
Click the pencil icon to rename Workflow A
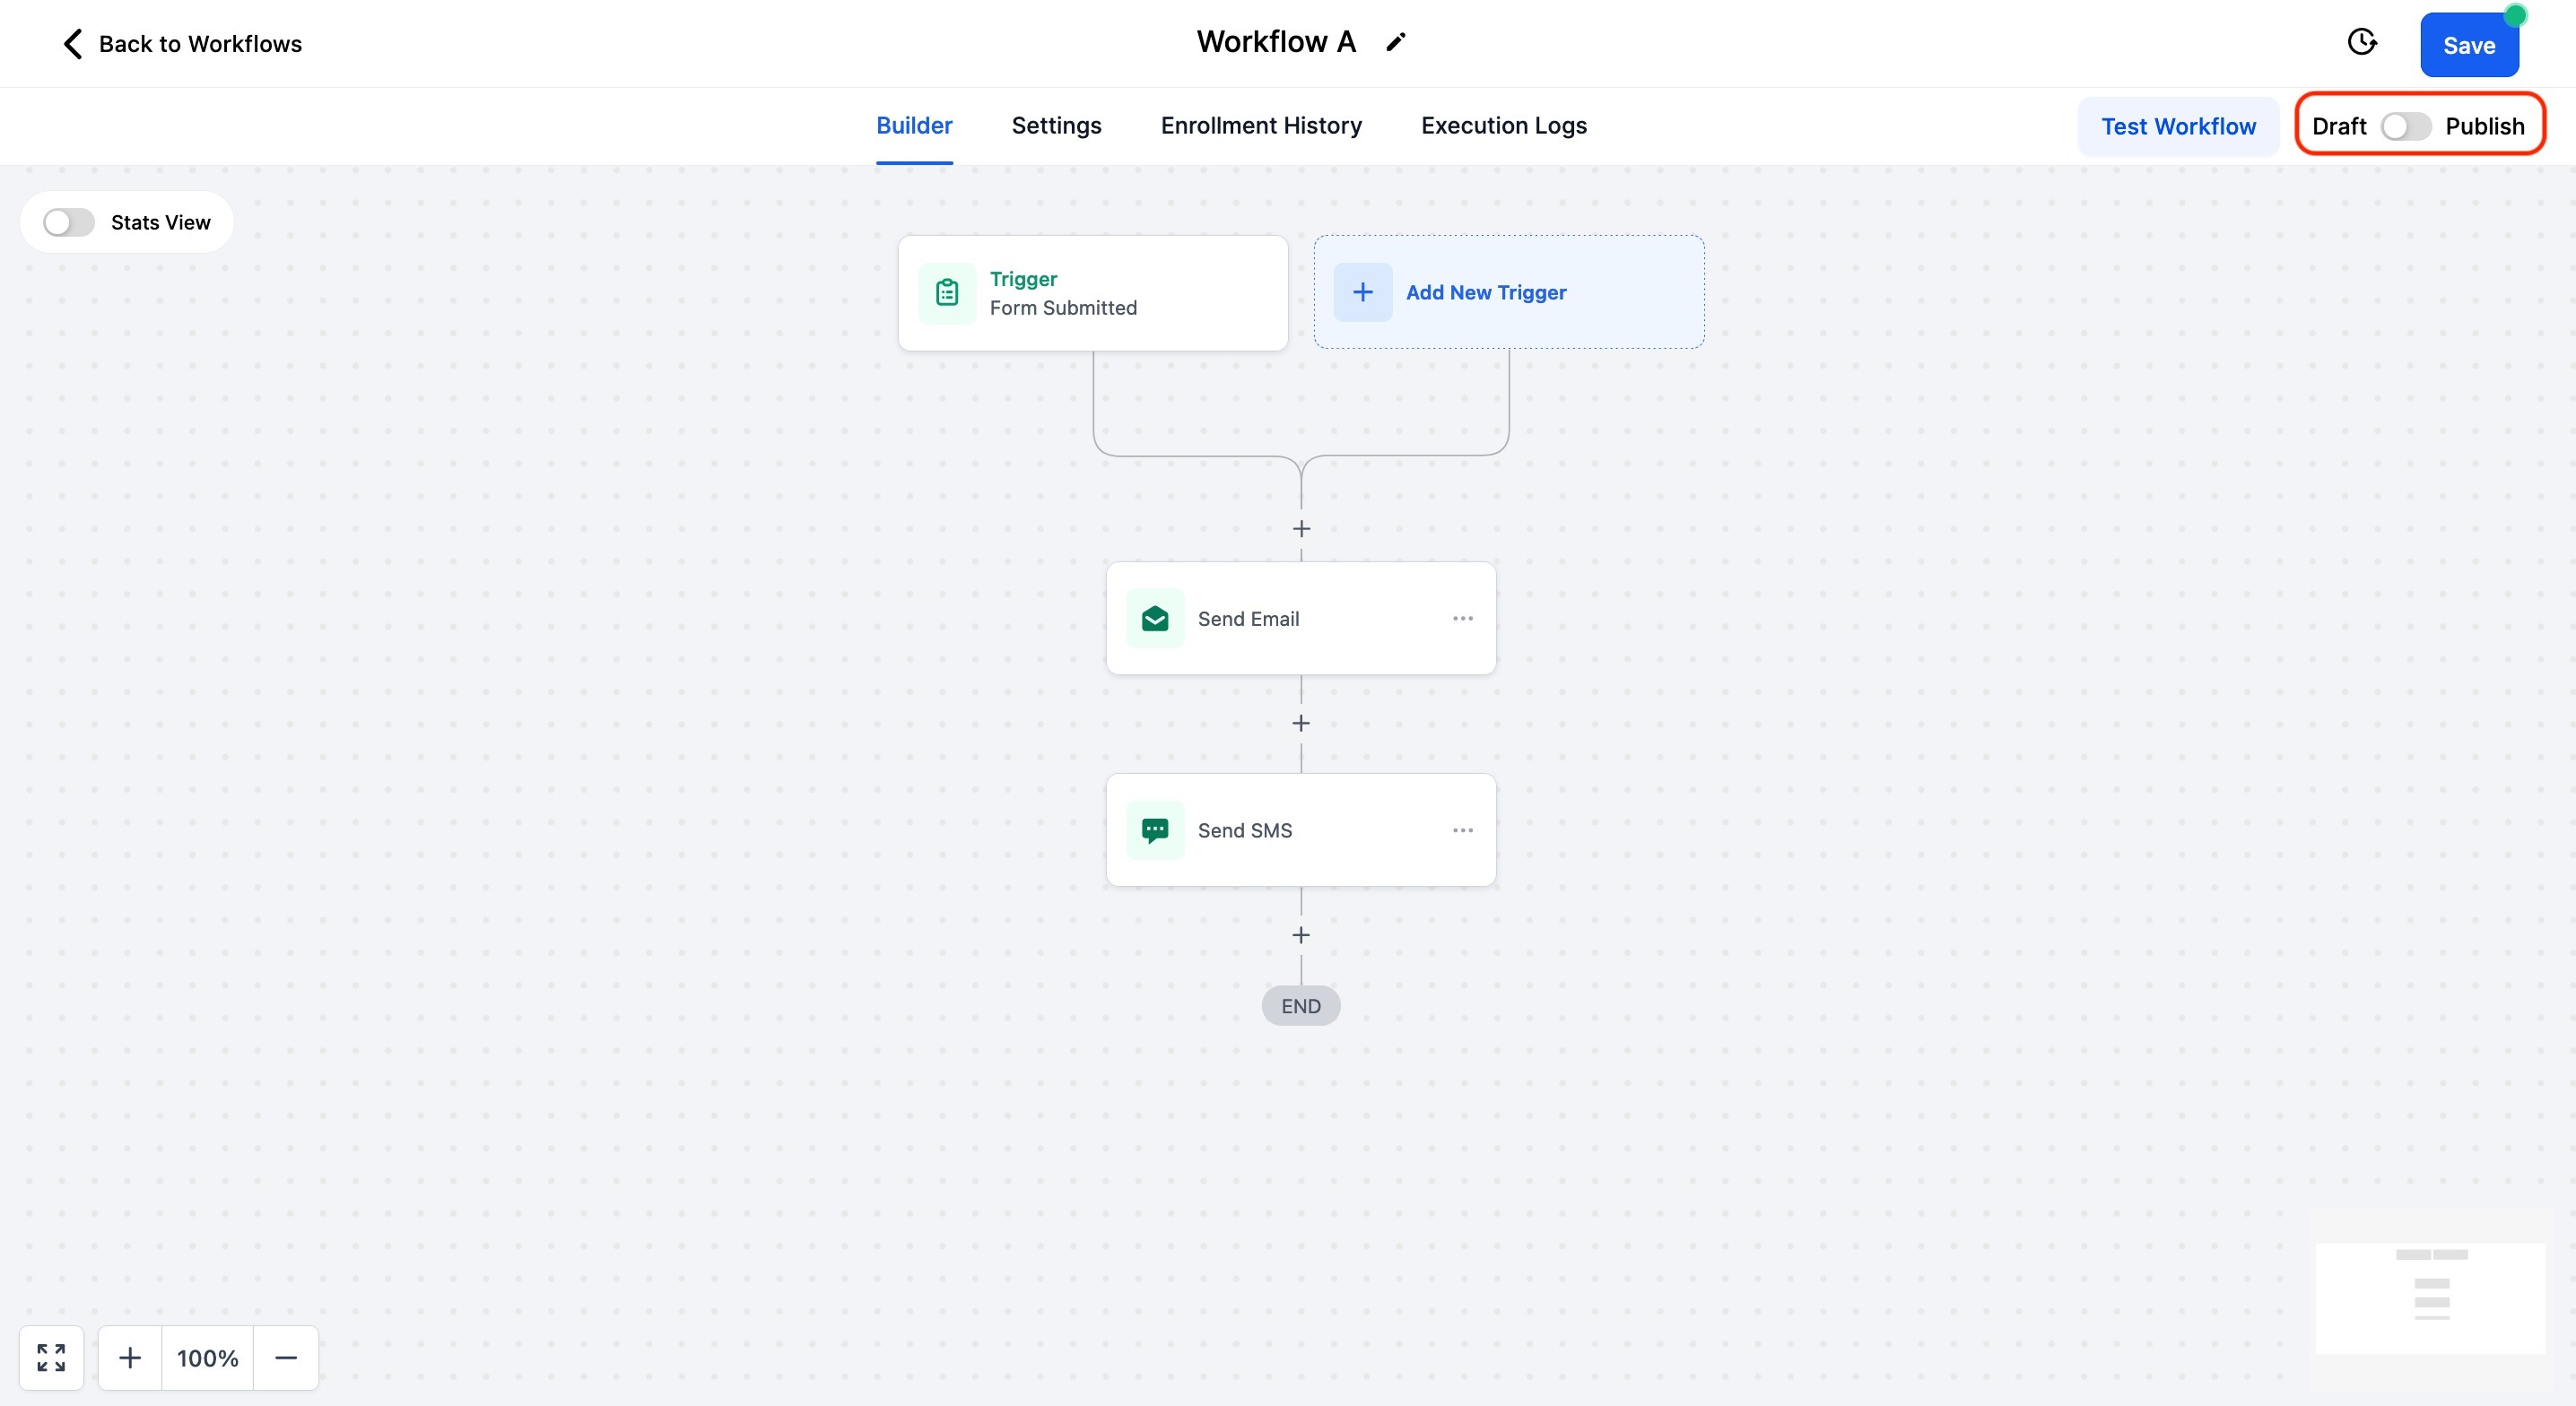click(1396, 42)
